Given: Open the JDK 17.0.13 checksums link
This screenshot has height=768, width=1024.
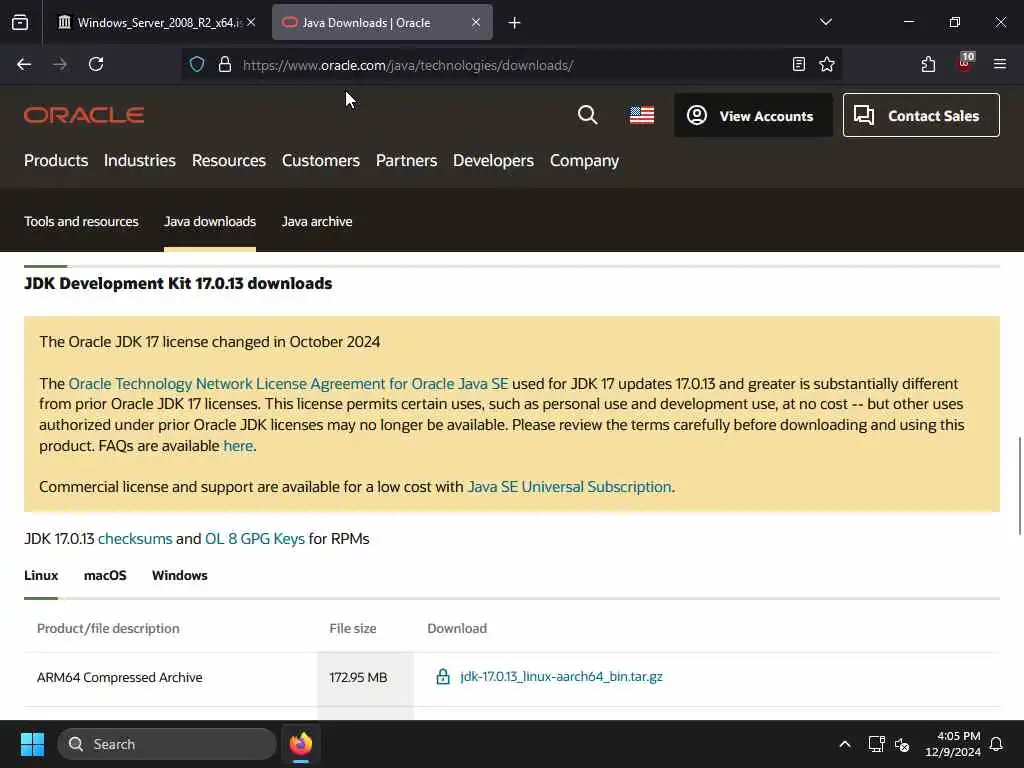Looking at the screenshot, I should 135,539.
